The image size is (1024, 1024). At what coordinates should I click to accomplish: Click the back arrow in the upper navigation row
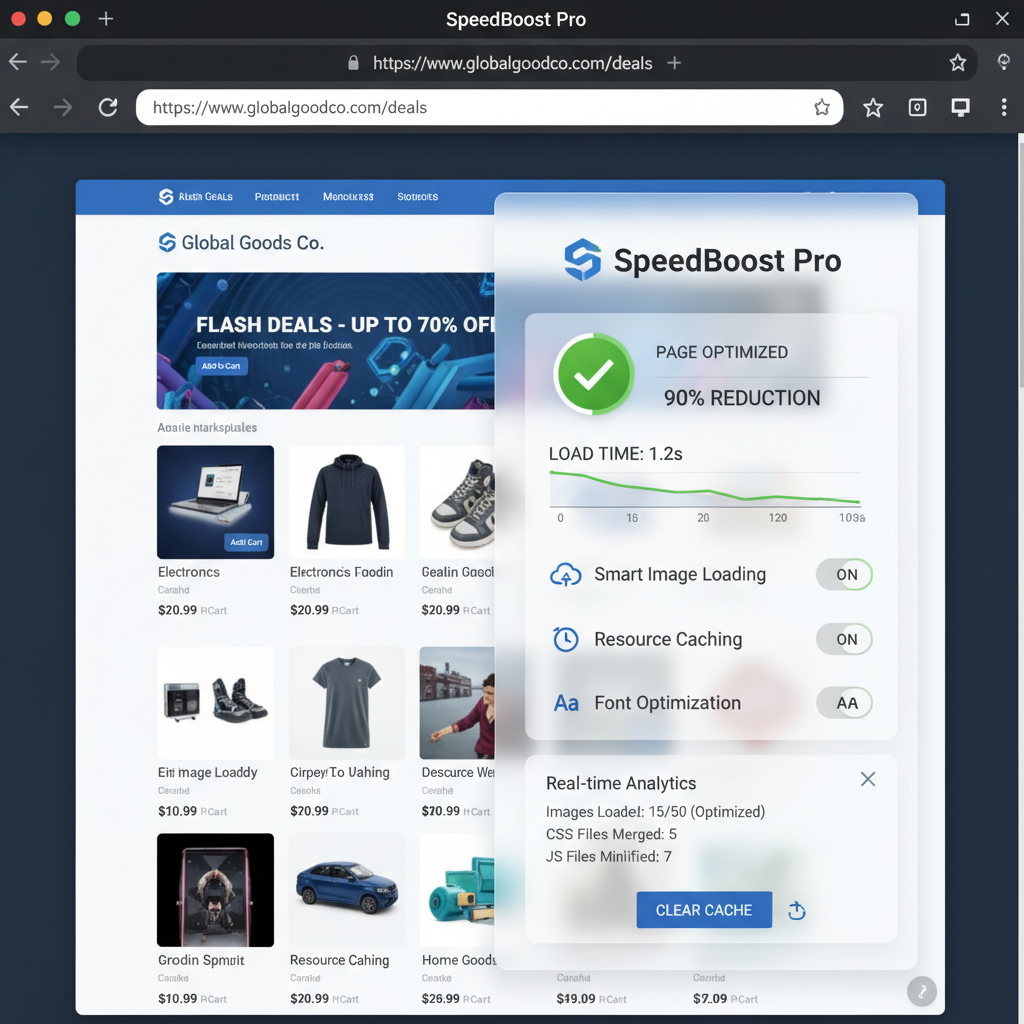(x=18, y=62)
